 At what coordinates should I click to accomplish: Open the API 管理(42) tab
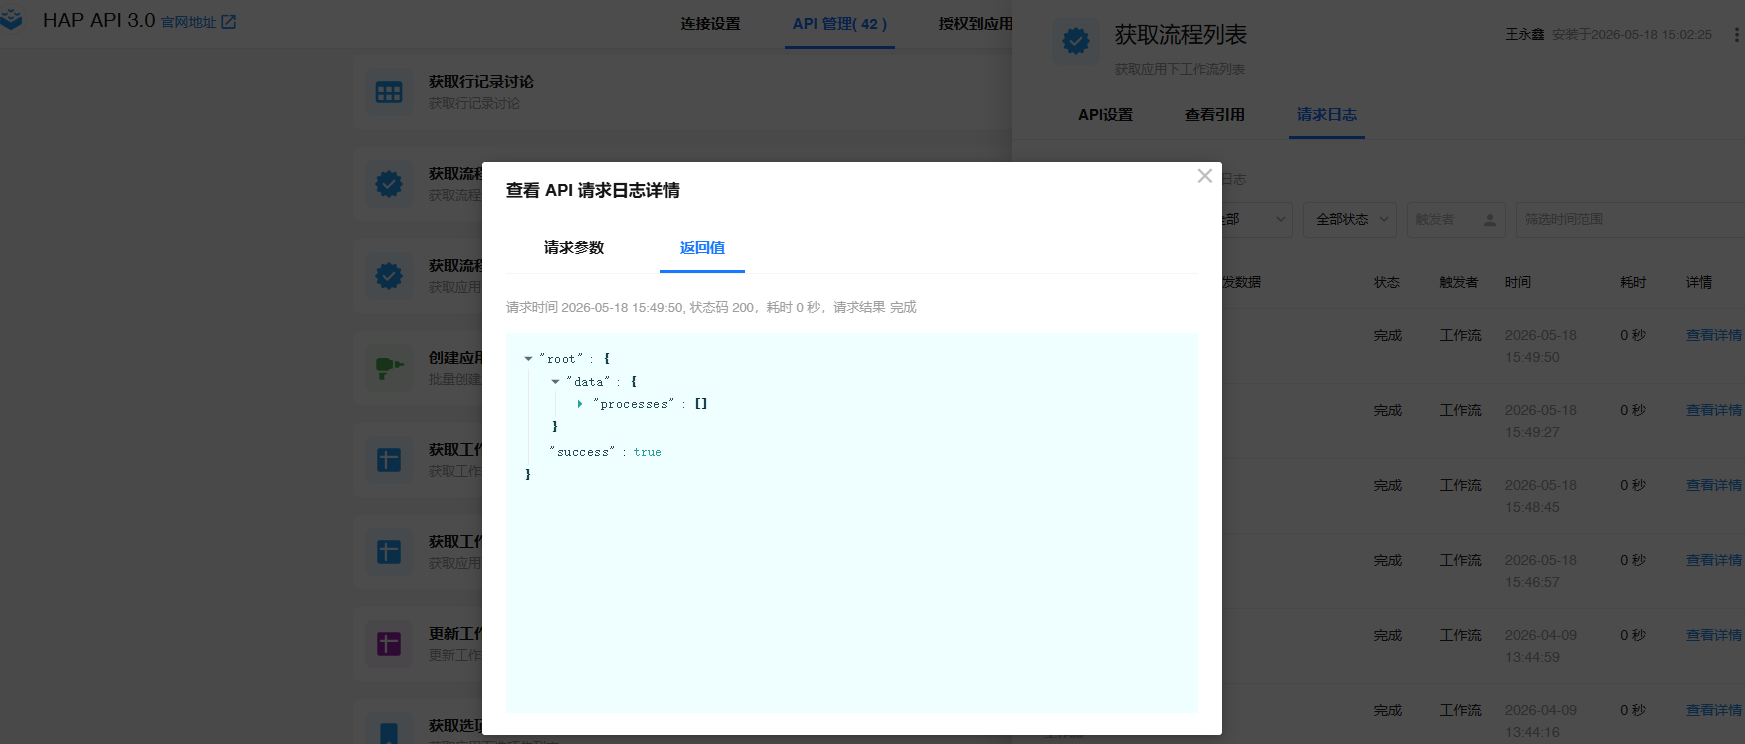click(x=840, y=24)
